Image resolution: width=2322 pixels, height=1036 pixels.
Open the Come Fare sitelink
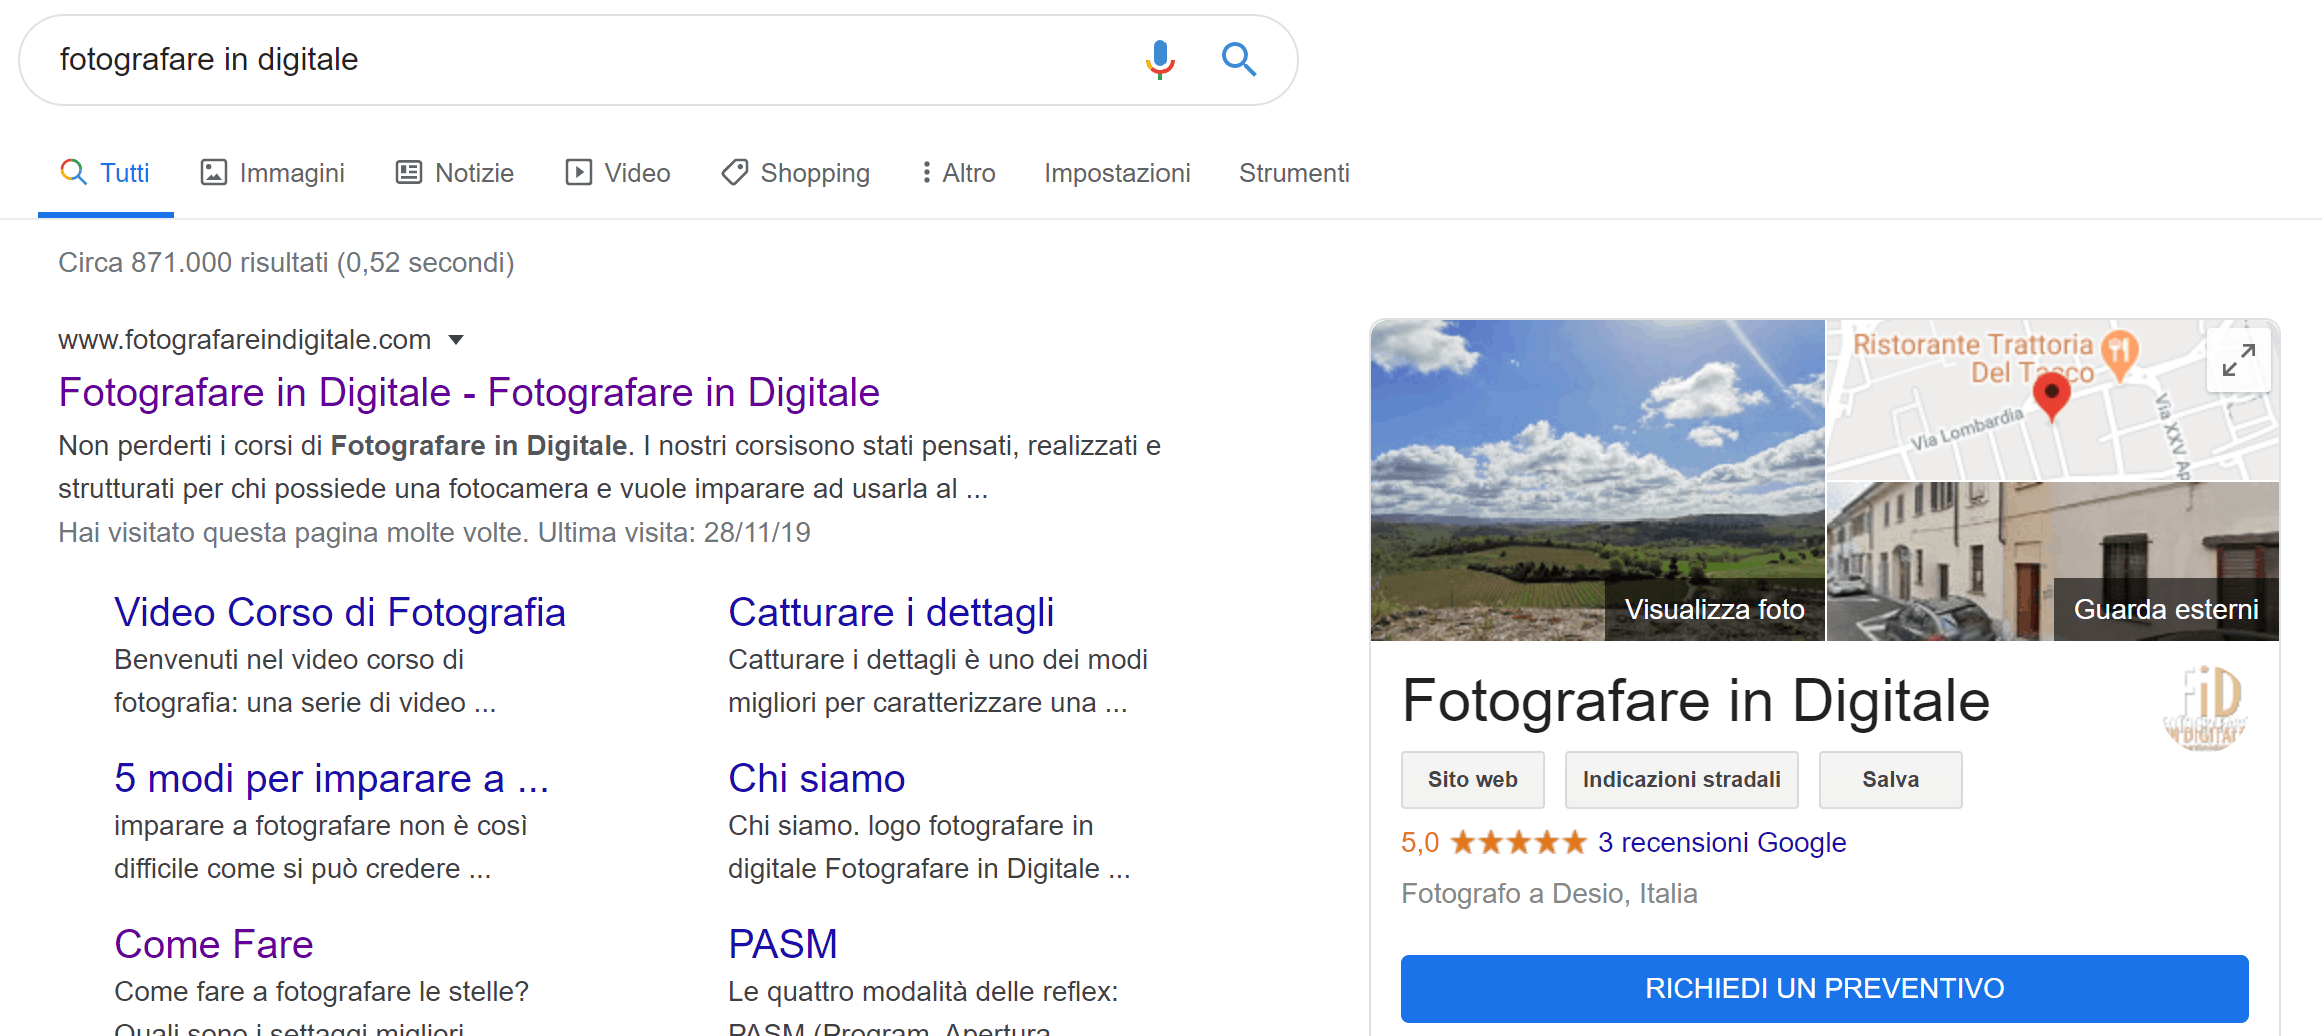pyautogui.click(x=213, y=944)
